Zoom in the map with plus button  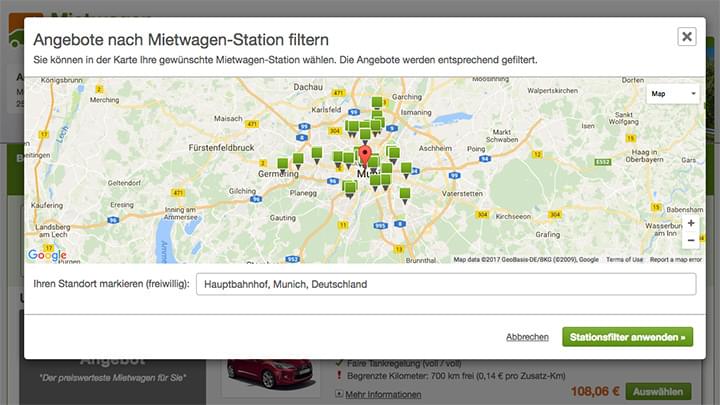[691, 223]
